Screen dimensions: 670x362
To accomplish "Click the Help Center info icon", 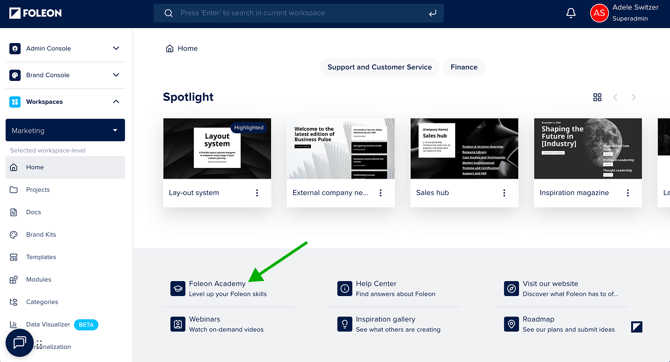I will point(344,288).
